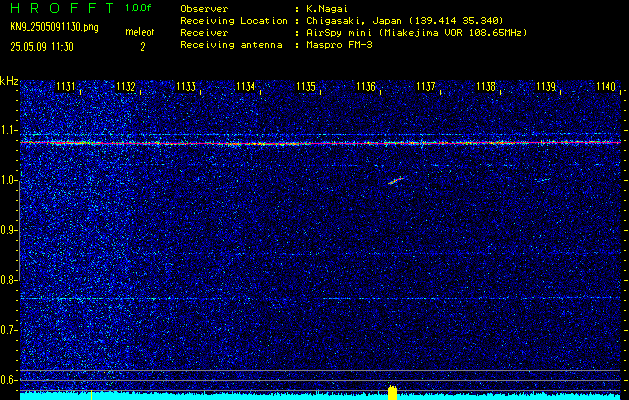Click the 0.9 frequency axis label
The image size is (629, 400).
[9, 230]
